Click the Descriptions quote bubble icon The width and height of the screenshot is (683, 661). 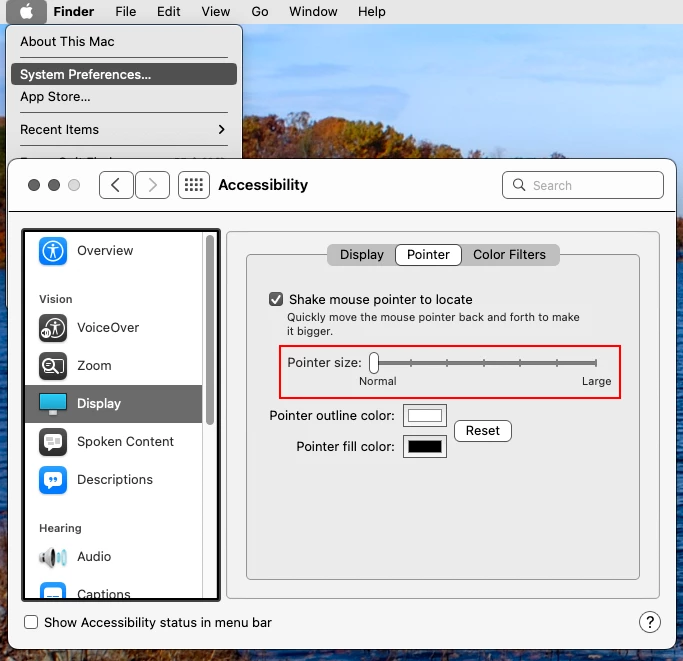(x=53, y=480)
